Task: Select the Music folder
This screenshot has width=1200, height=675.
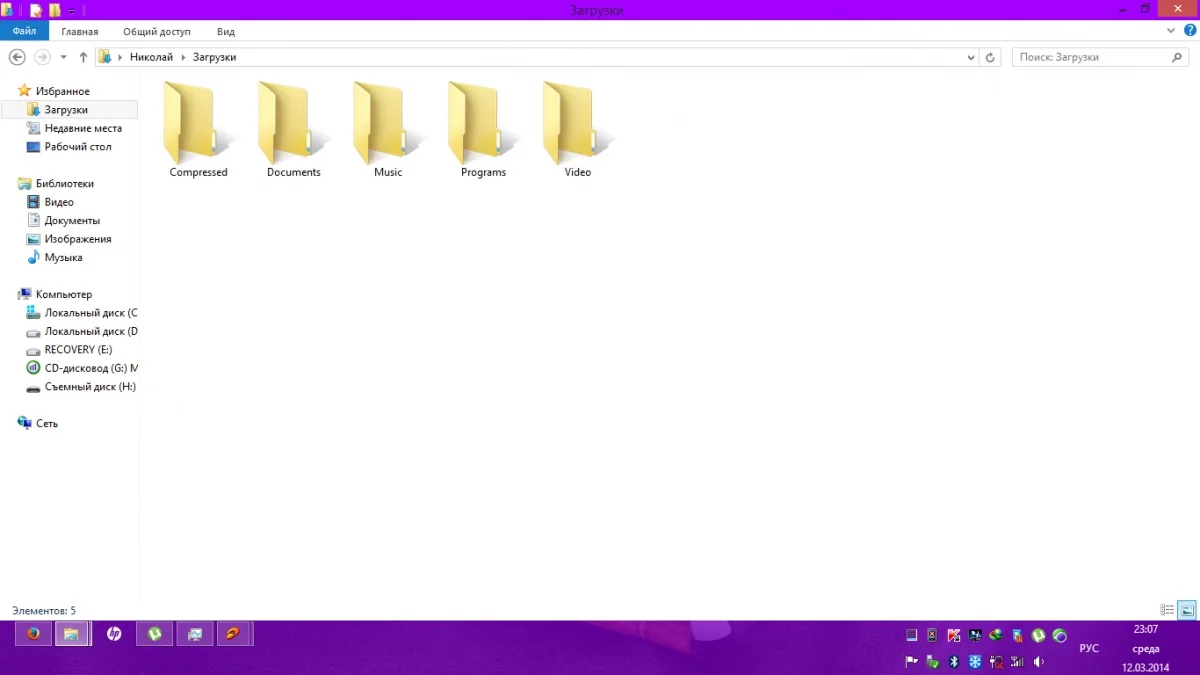Action: coord(388,130)
